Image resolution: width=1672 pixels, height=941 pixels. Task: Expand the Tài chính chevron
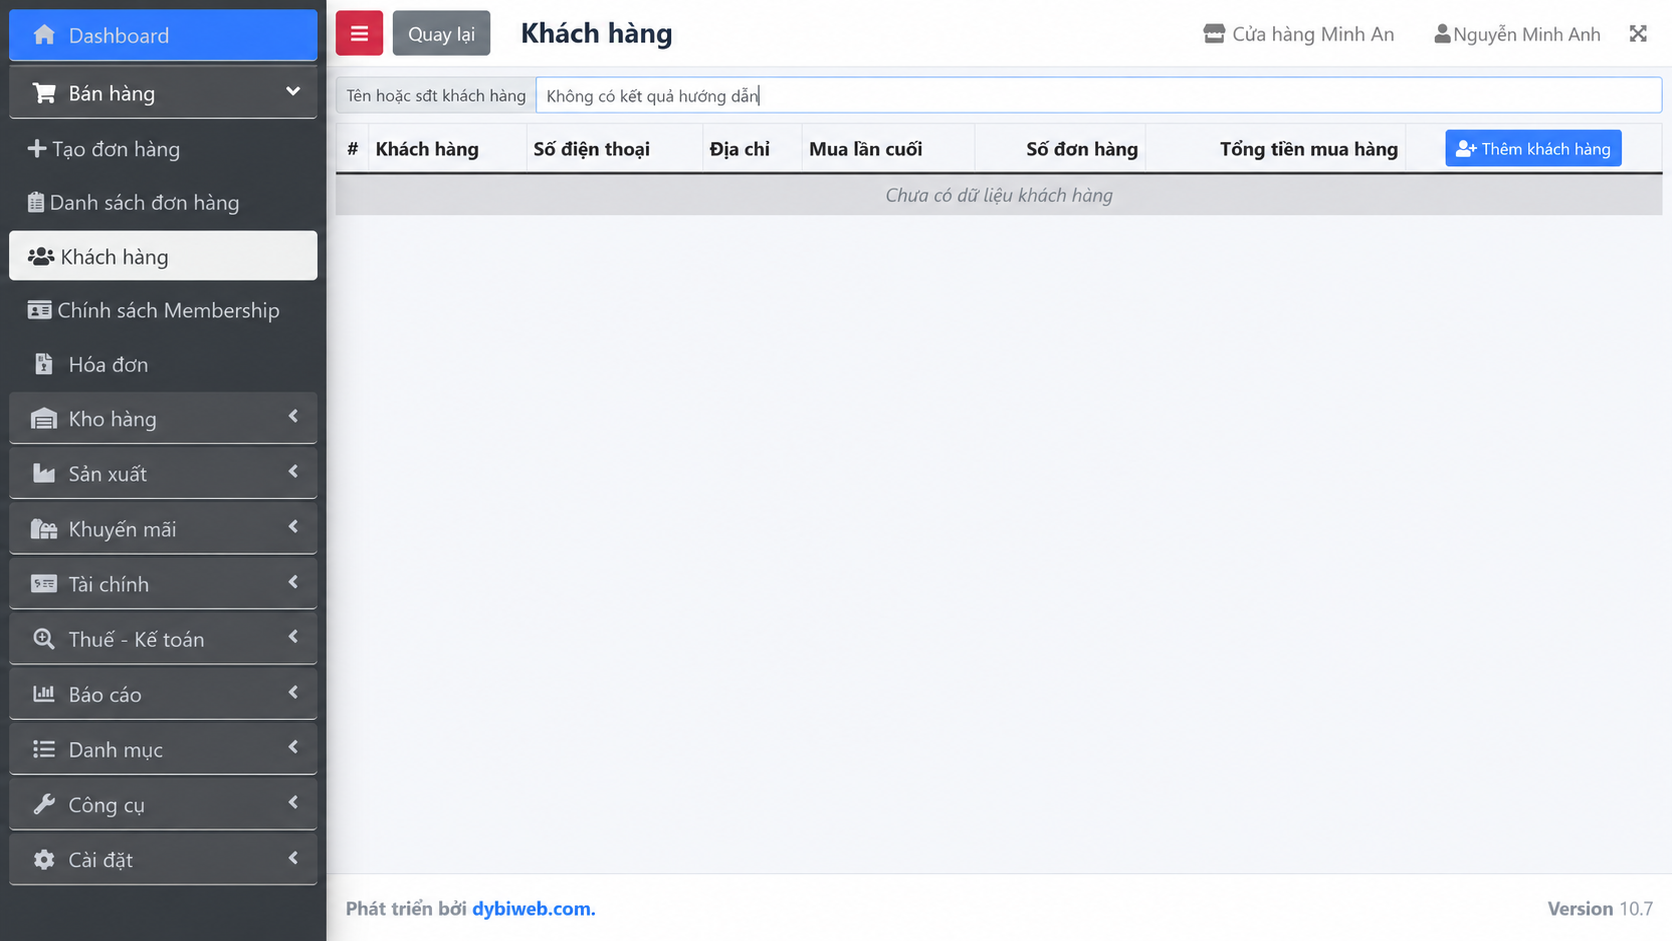coord(293,581)
